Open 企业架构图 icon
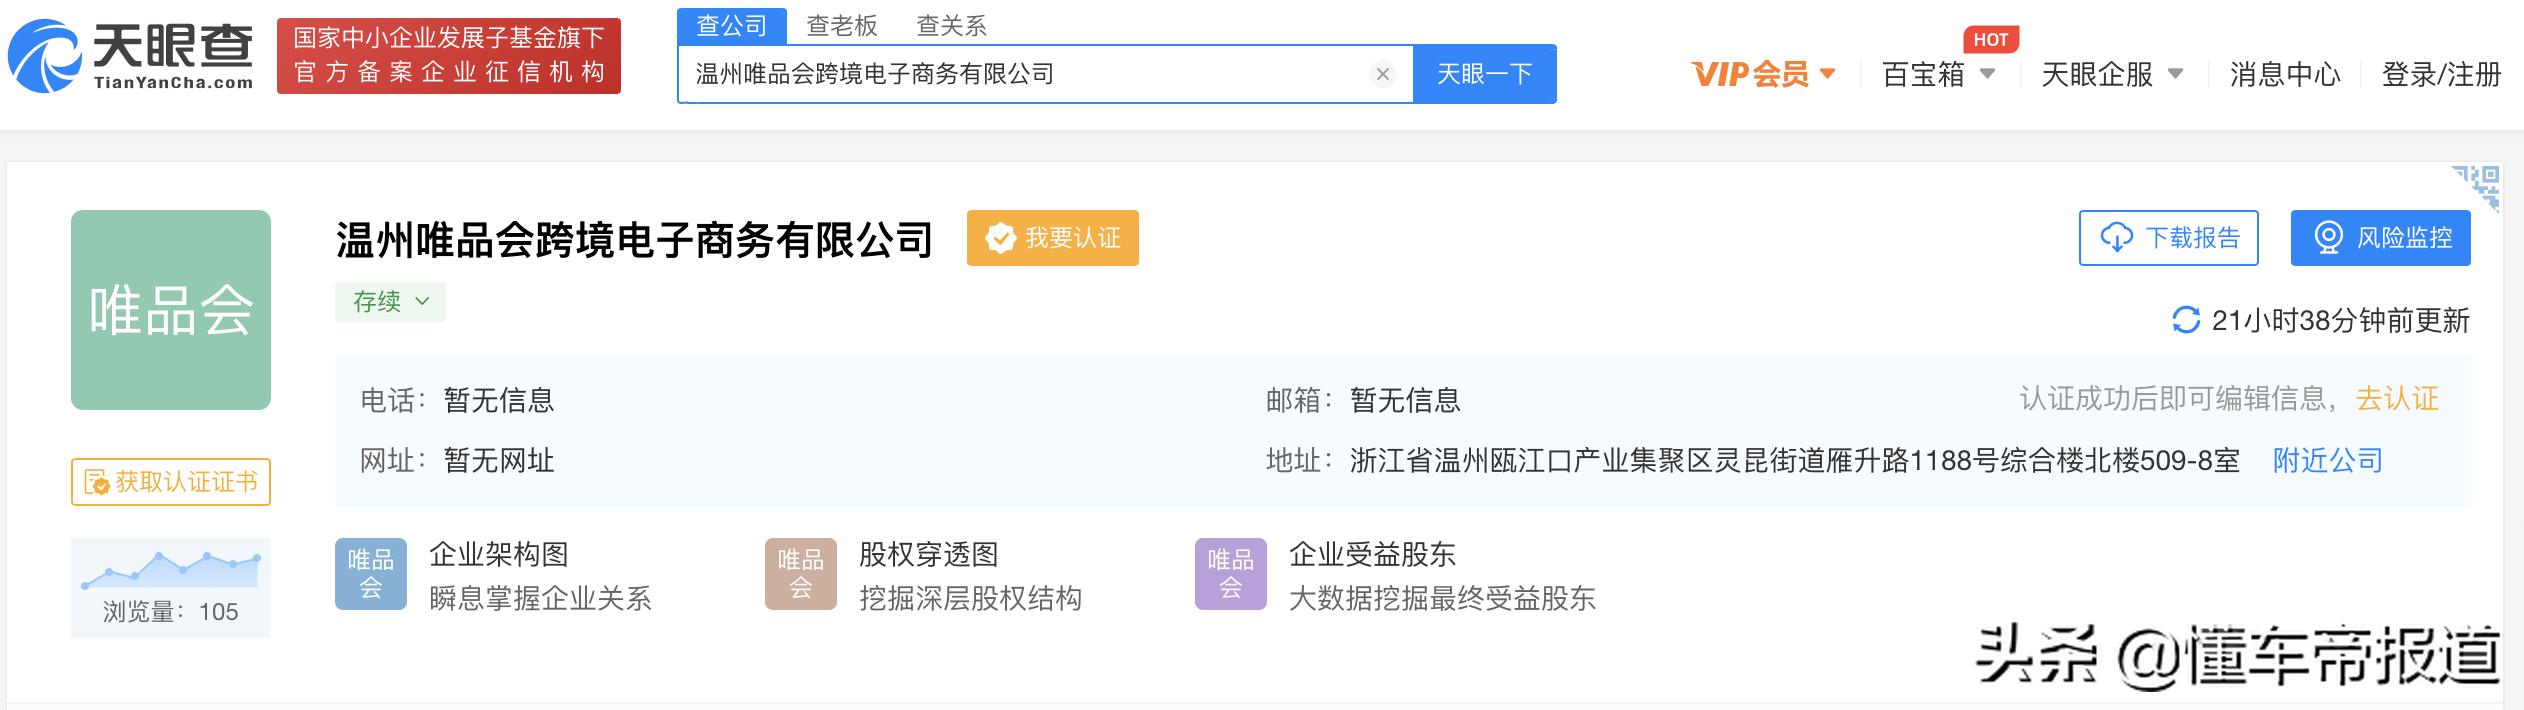The image size is (2524, 710). pos(371,574)
